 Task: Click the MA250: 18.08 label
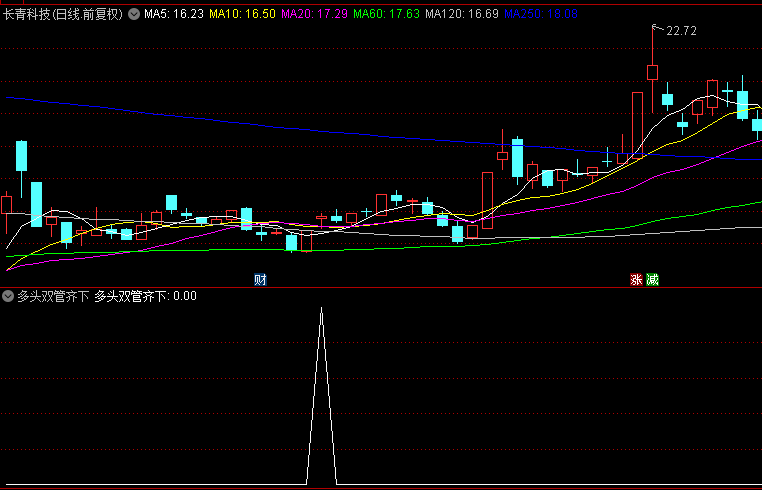(541, 14)
